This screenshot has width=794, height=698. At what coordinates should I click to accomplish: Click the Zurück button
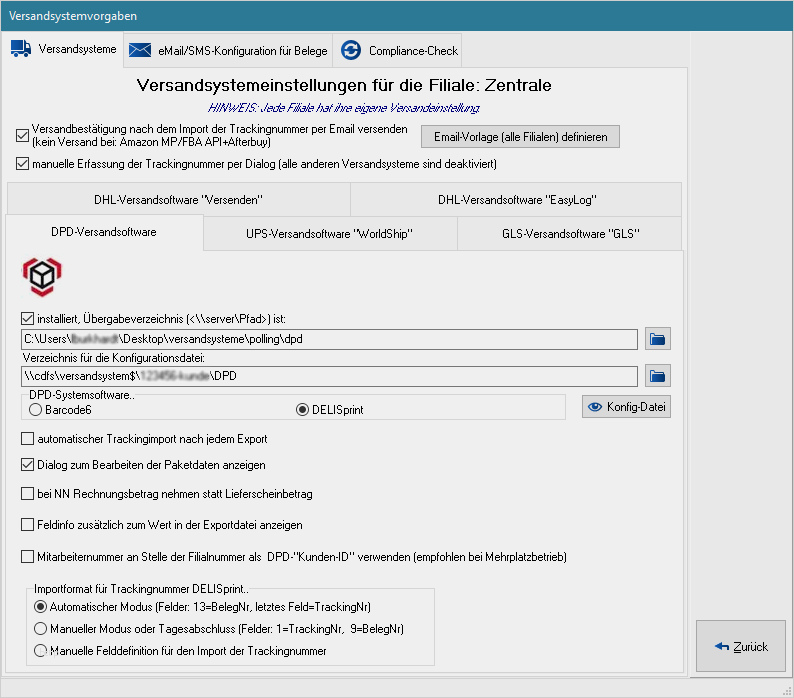click(741, 646)
